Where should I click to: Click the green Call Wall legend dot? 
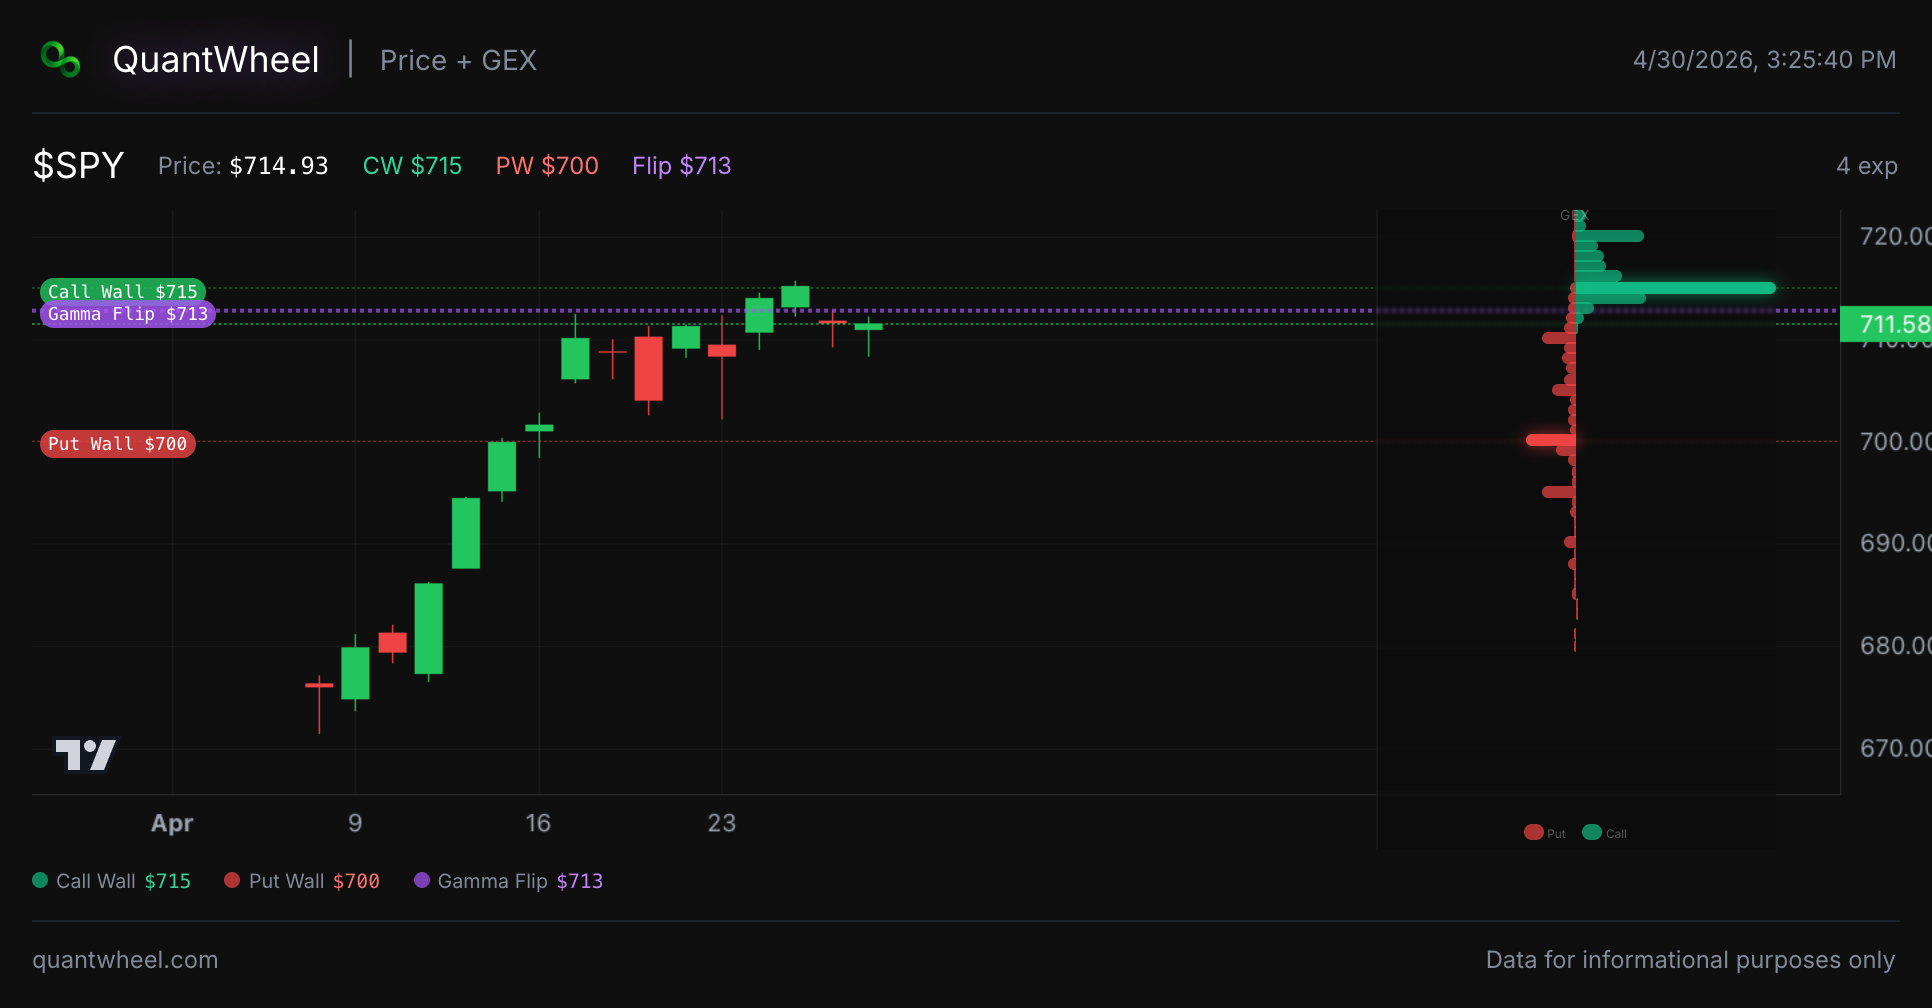tap(40, 880)
